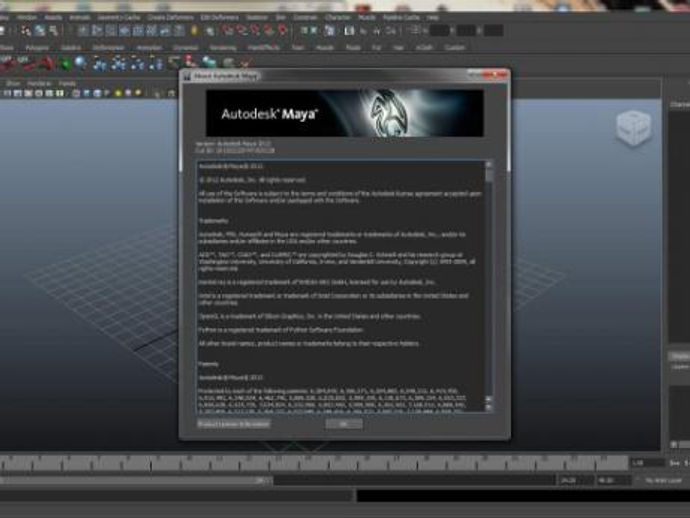Switch to the Custom shelf tab
Image resolution: width=690 pixels, height=518 pixels.
pos(455,48)
